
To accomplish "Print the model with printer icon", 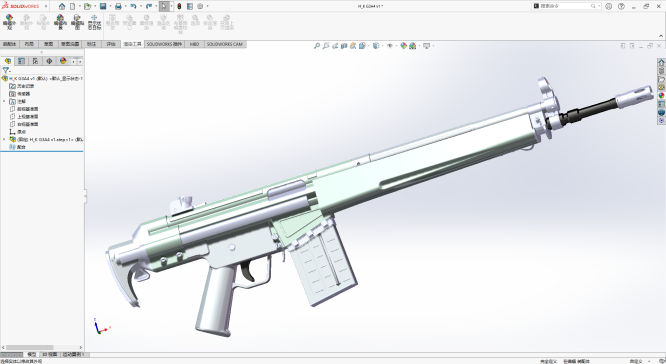I will tap(118, 6).
